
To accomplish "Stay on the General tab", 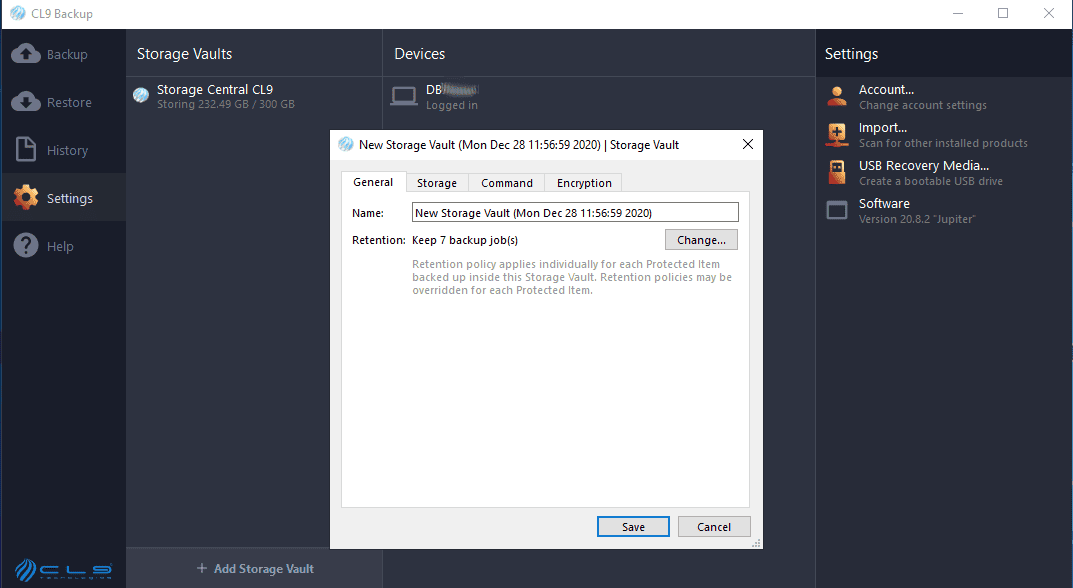I will [x=373, y=183].
